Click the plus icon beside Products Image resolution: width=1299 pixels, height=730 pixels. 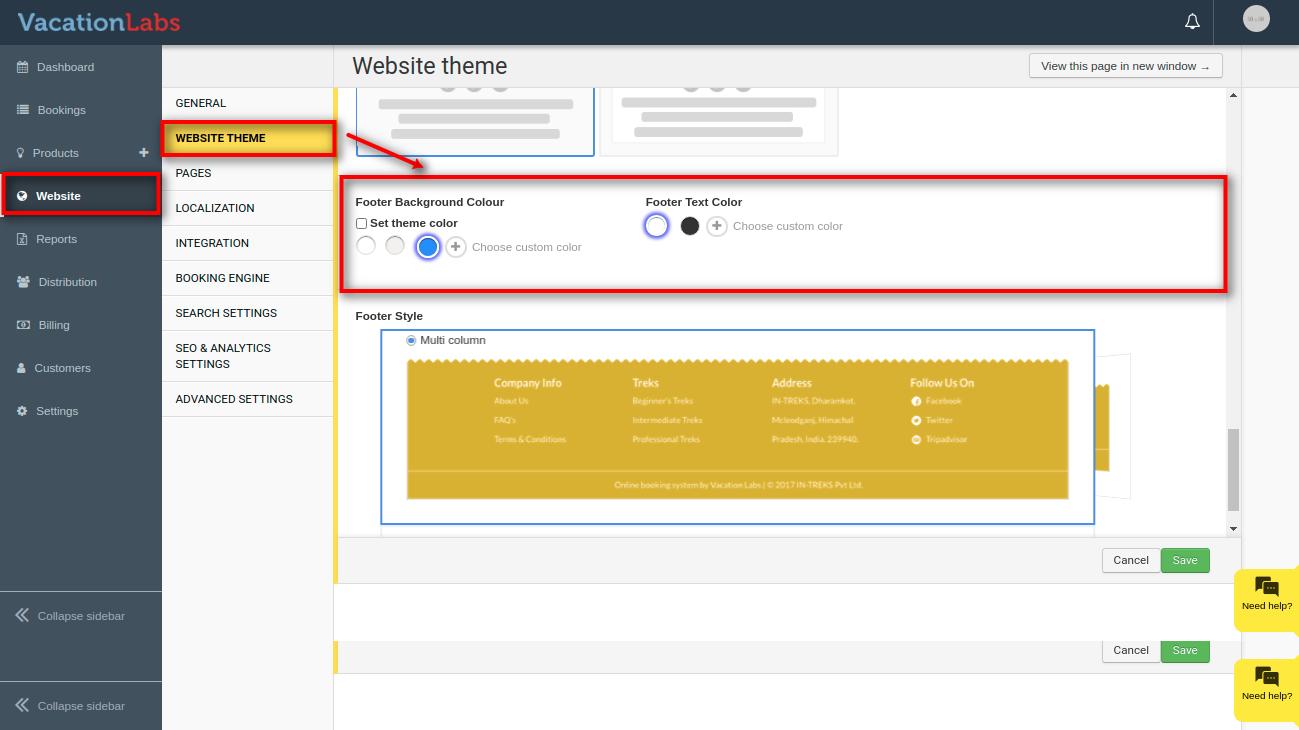tap(143, 152)
